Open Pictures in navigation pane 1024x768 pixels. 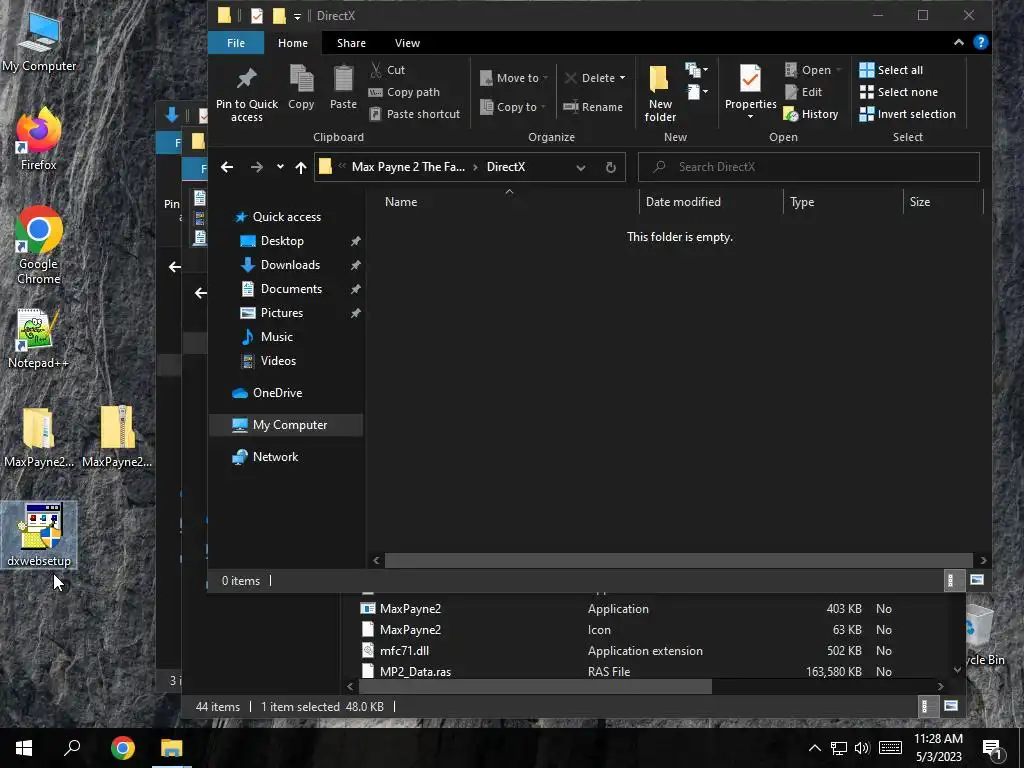(281, 313)
